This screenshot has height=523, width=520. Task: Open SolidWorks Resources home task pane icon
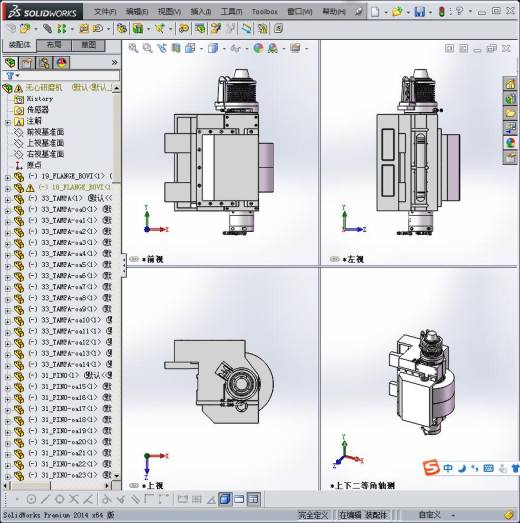click(510, 83)
